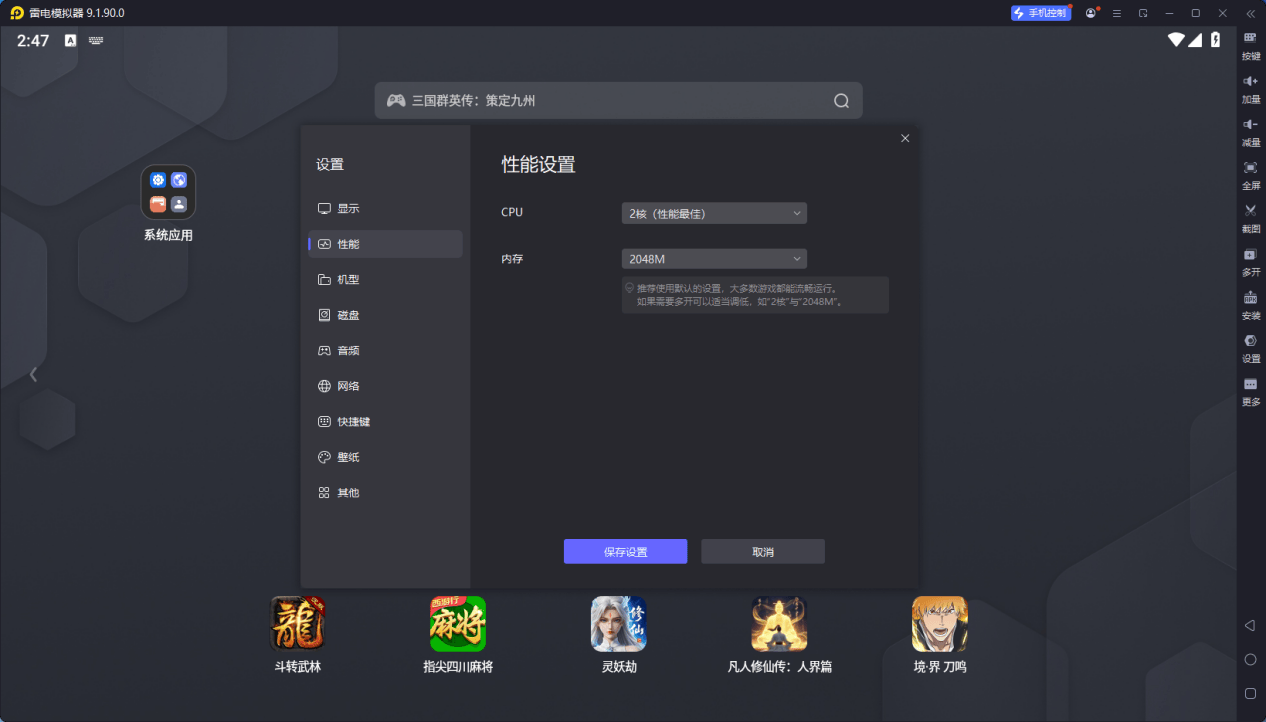
Task: Expand the CPU cores dropdown
Action: point(713,213)
